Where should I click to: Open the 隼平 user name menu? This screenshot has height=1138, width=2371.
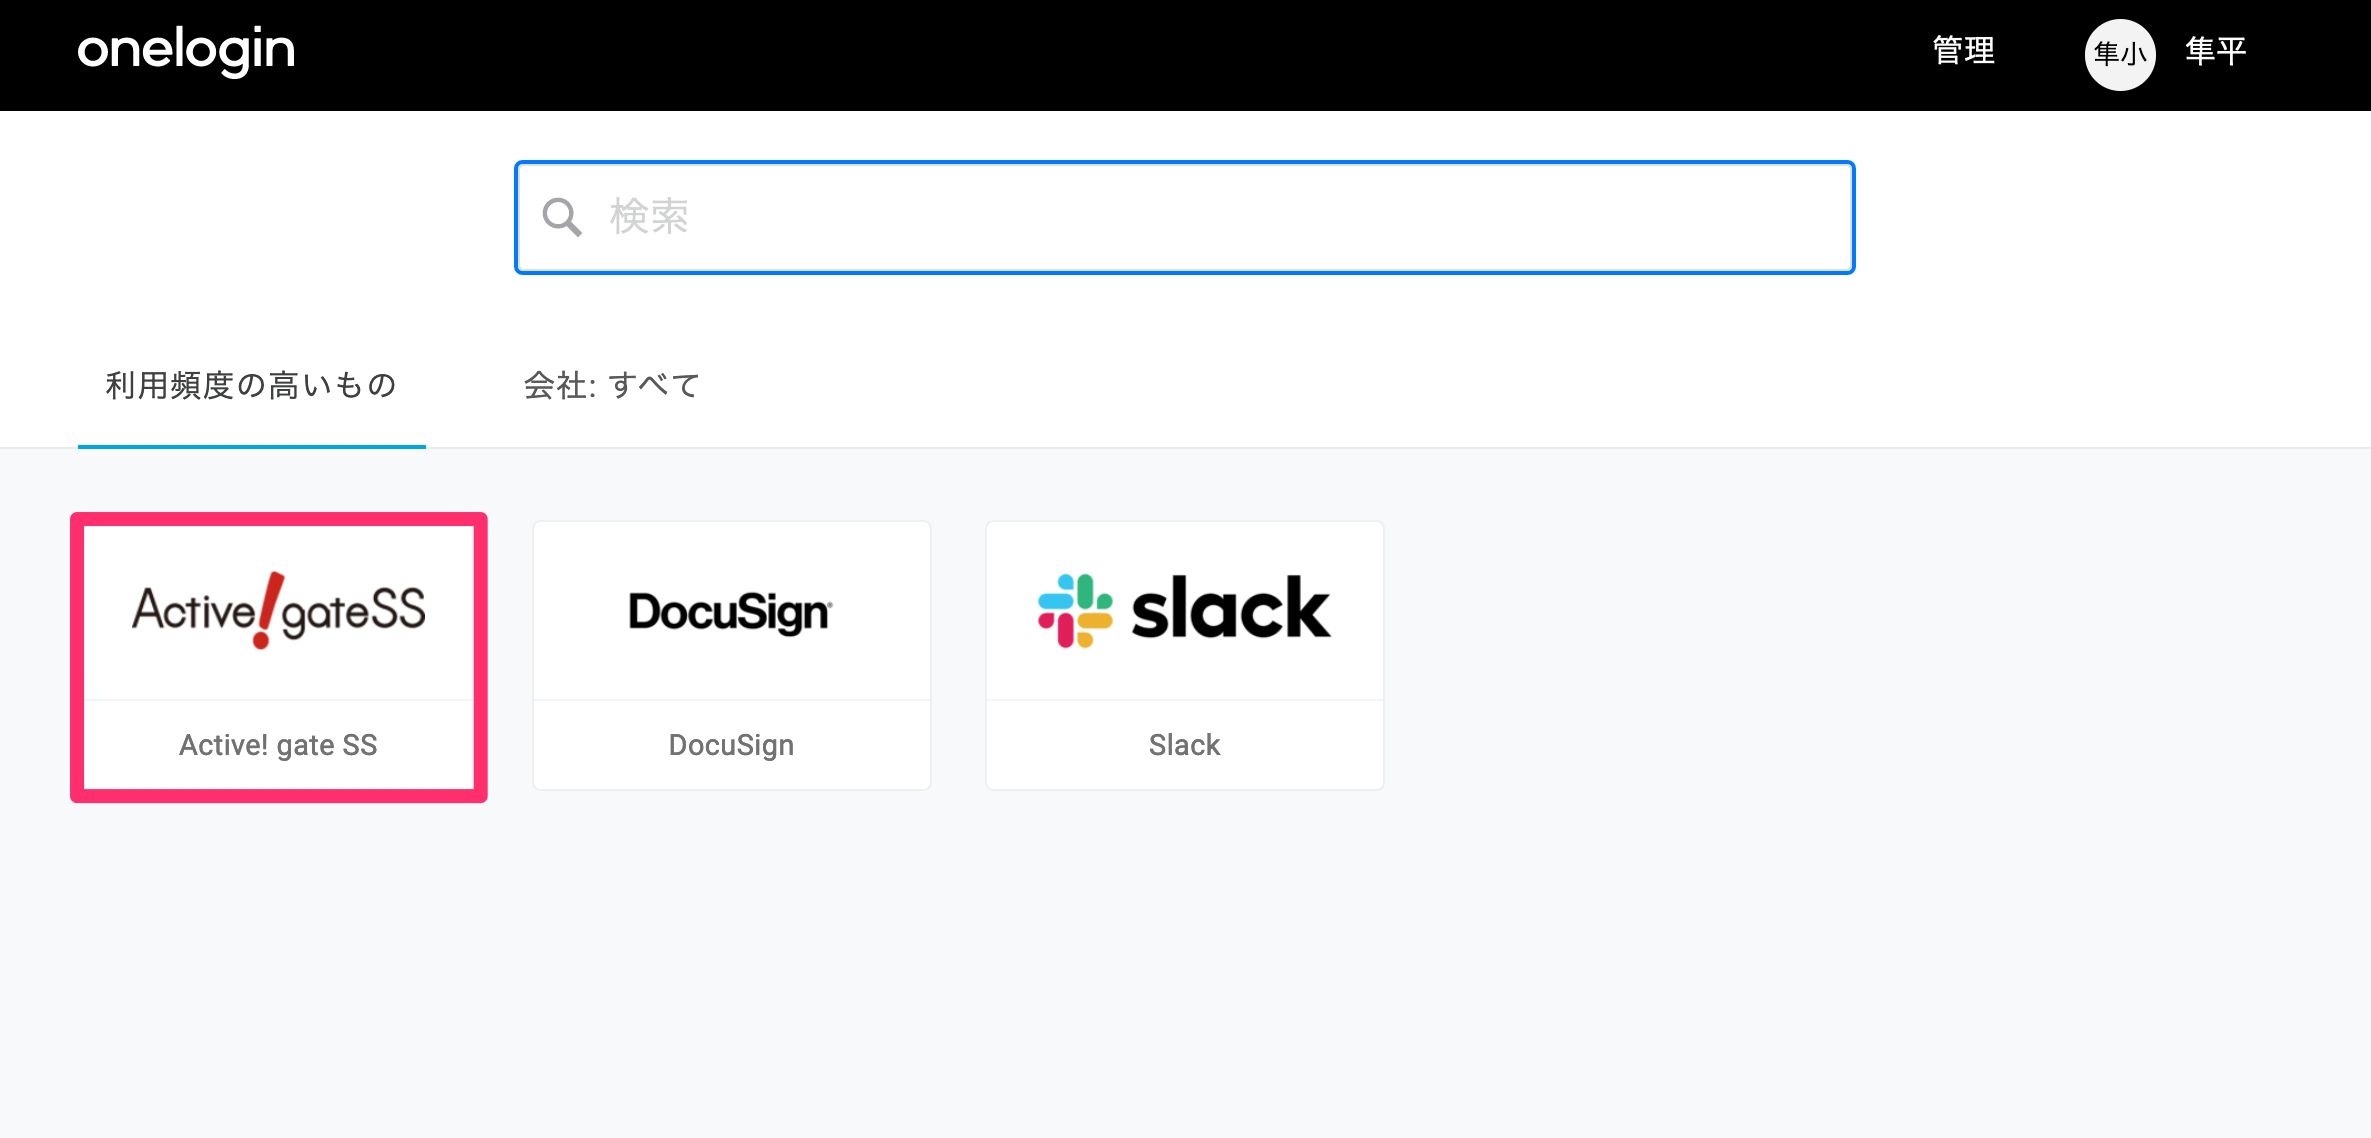[x=2216, y=51]
